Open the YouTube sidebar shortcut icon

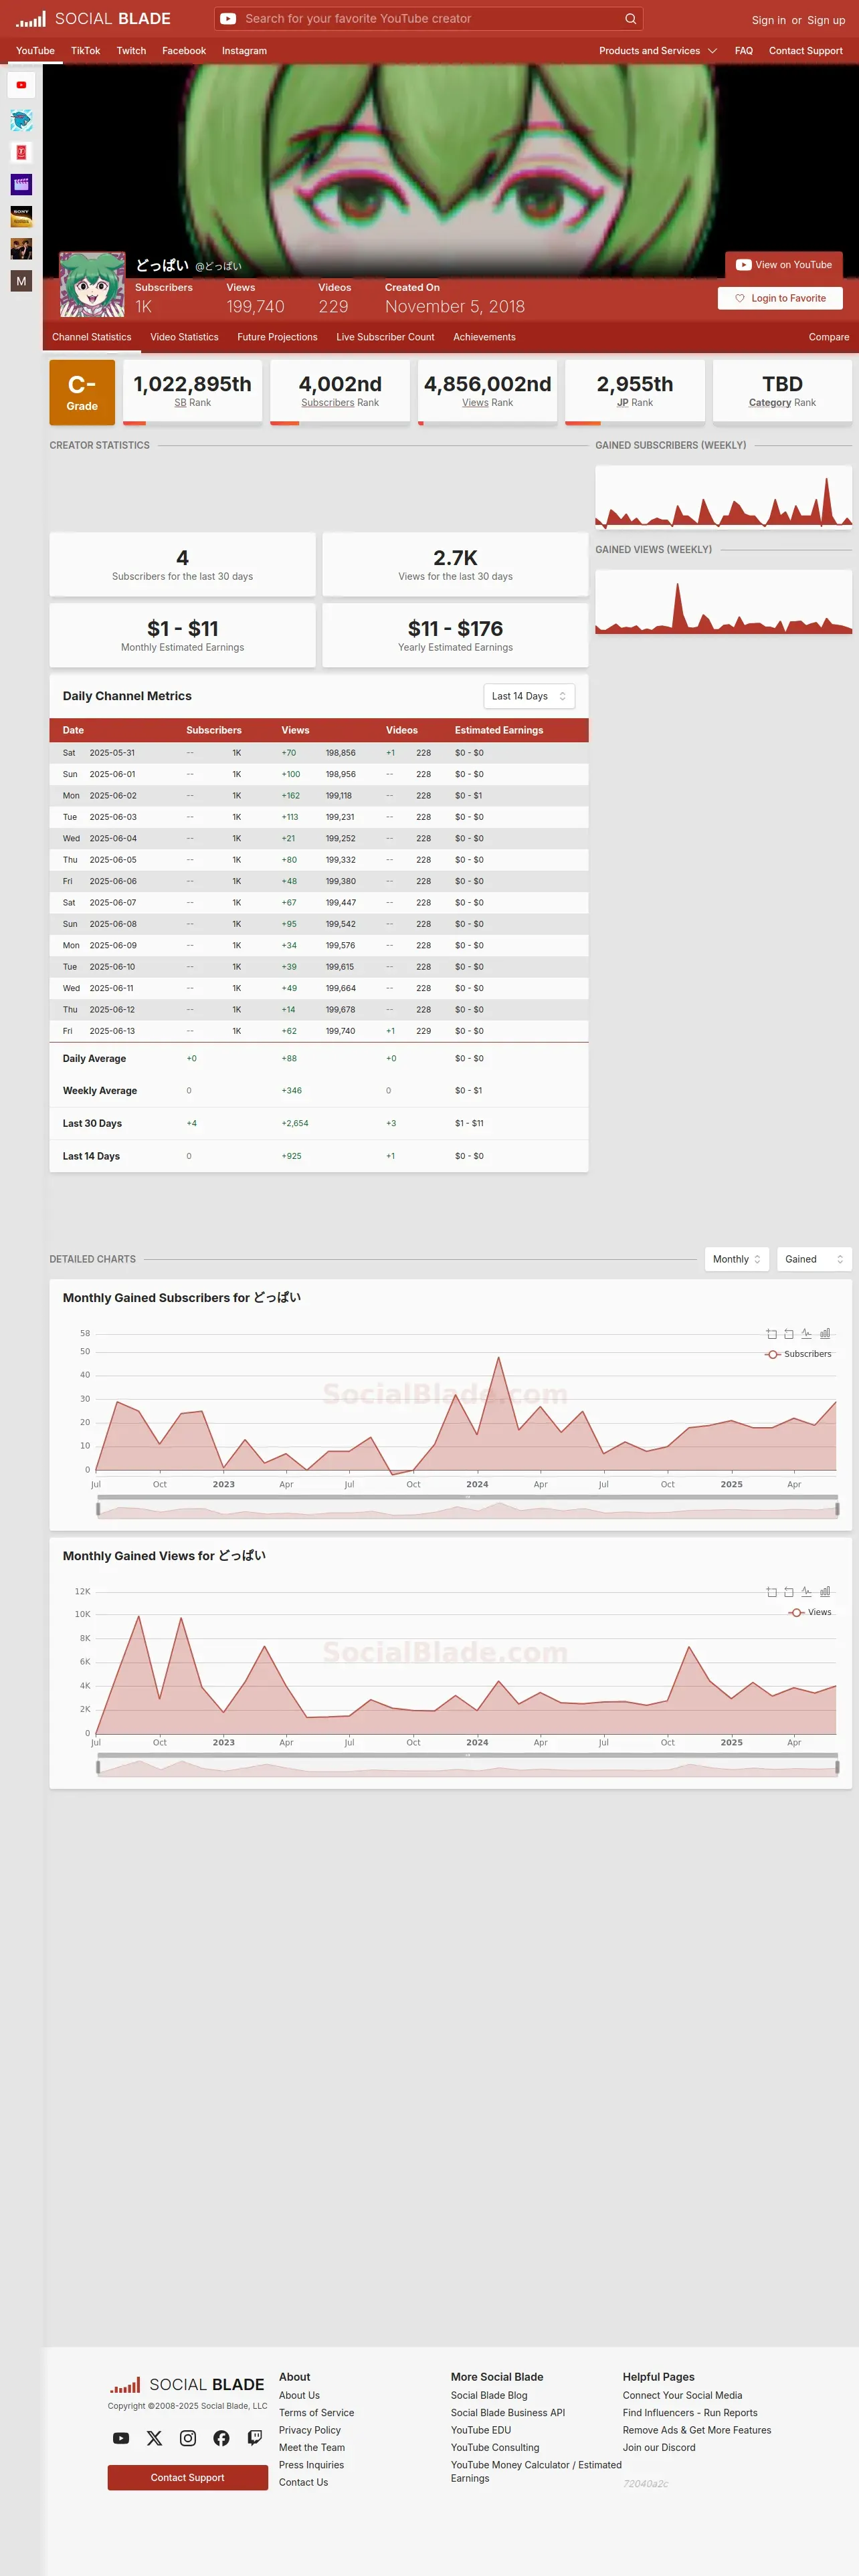click(21, 85)
